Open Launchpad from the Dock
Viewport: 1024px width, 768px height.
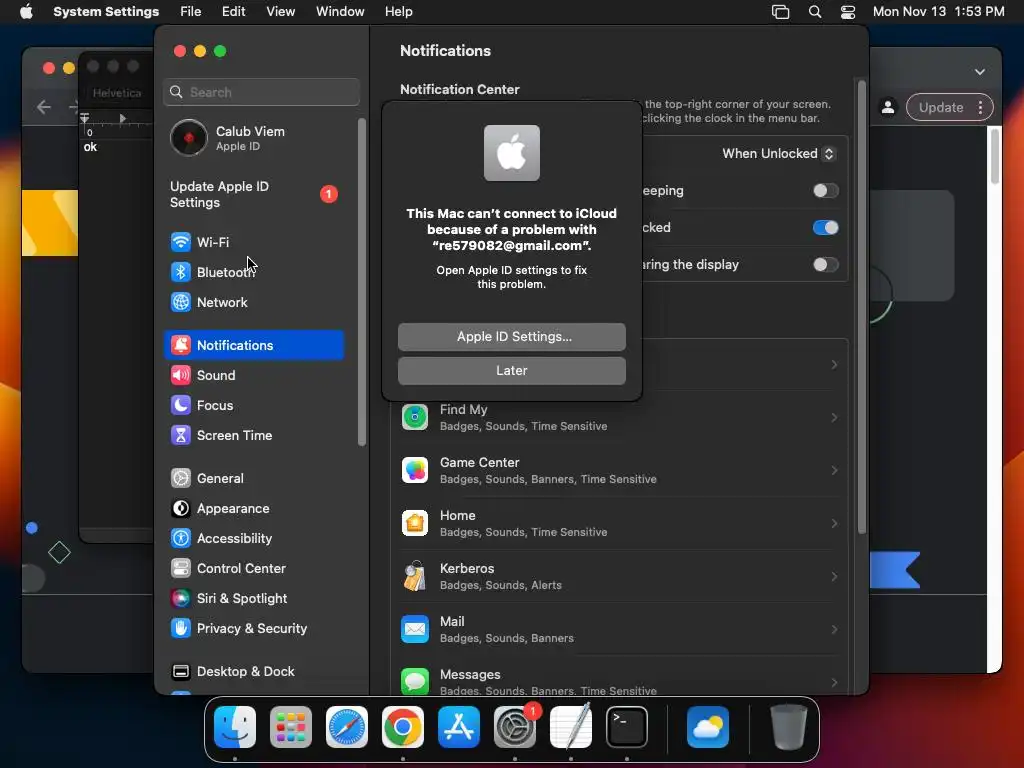tap(291, 727)
